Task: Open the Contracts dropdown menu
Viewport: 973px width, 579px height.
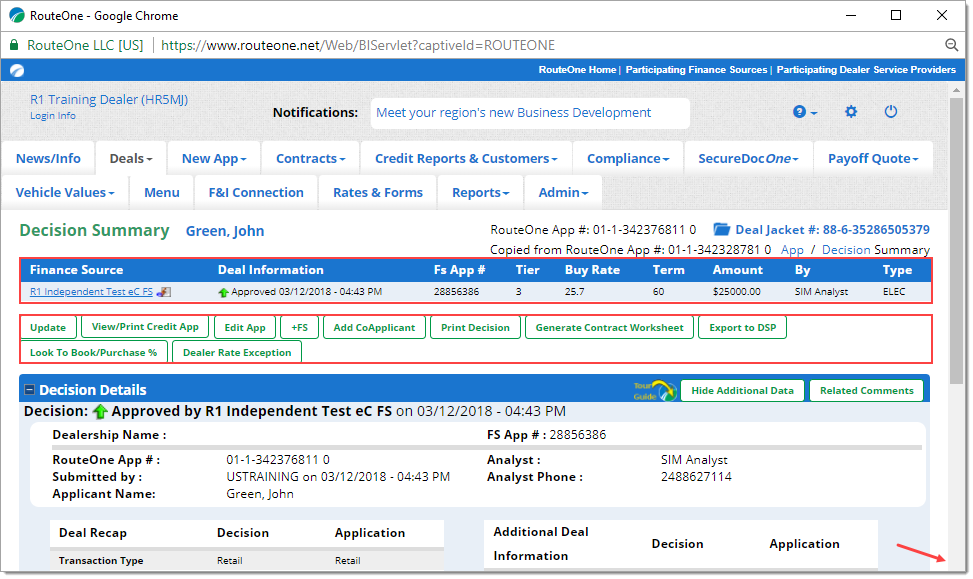Action: [x=310, y=159]
